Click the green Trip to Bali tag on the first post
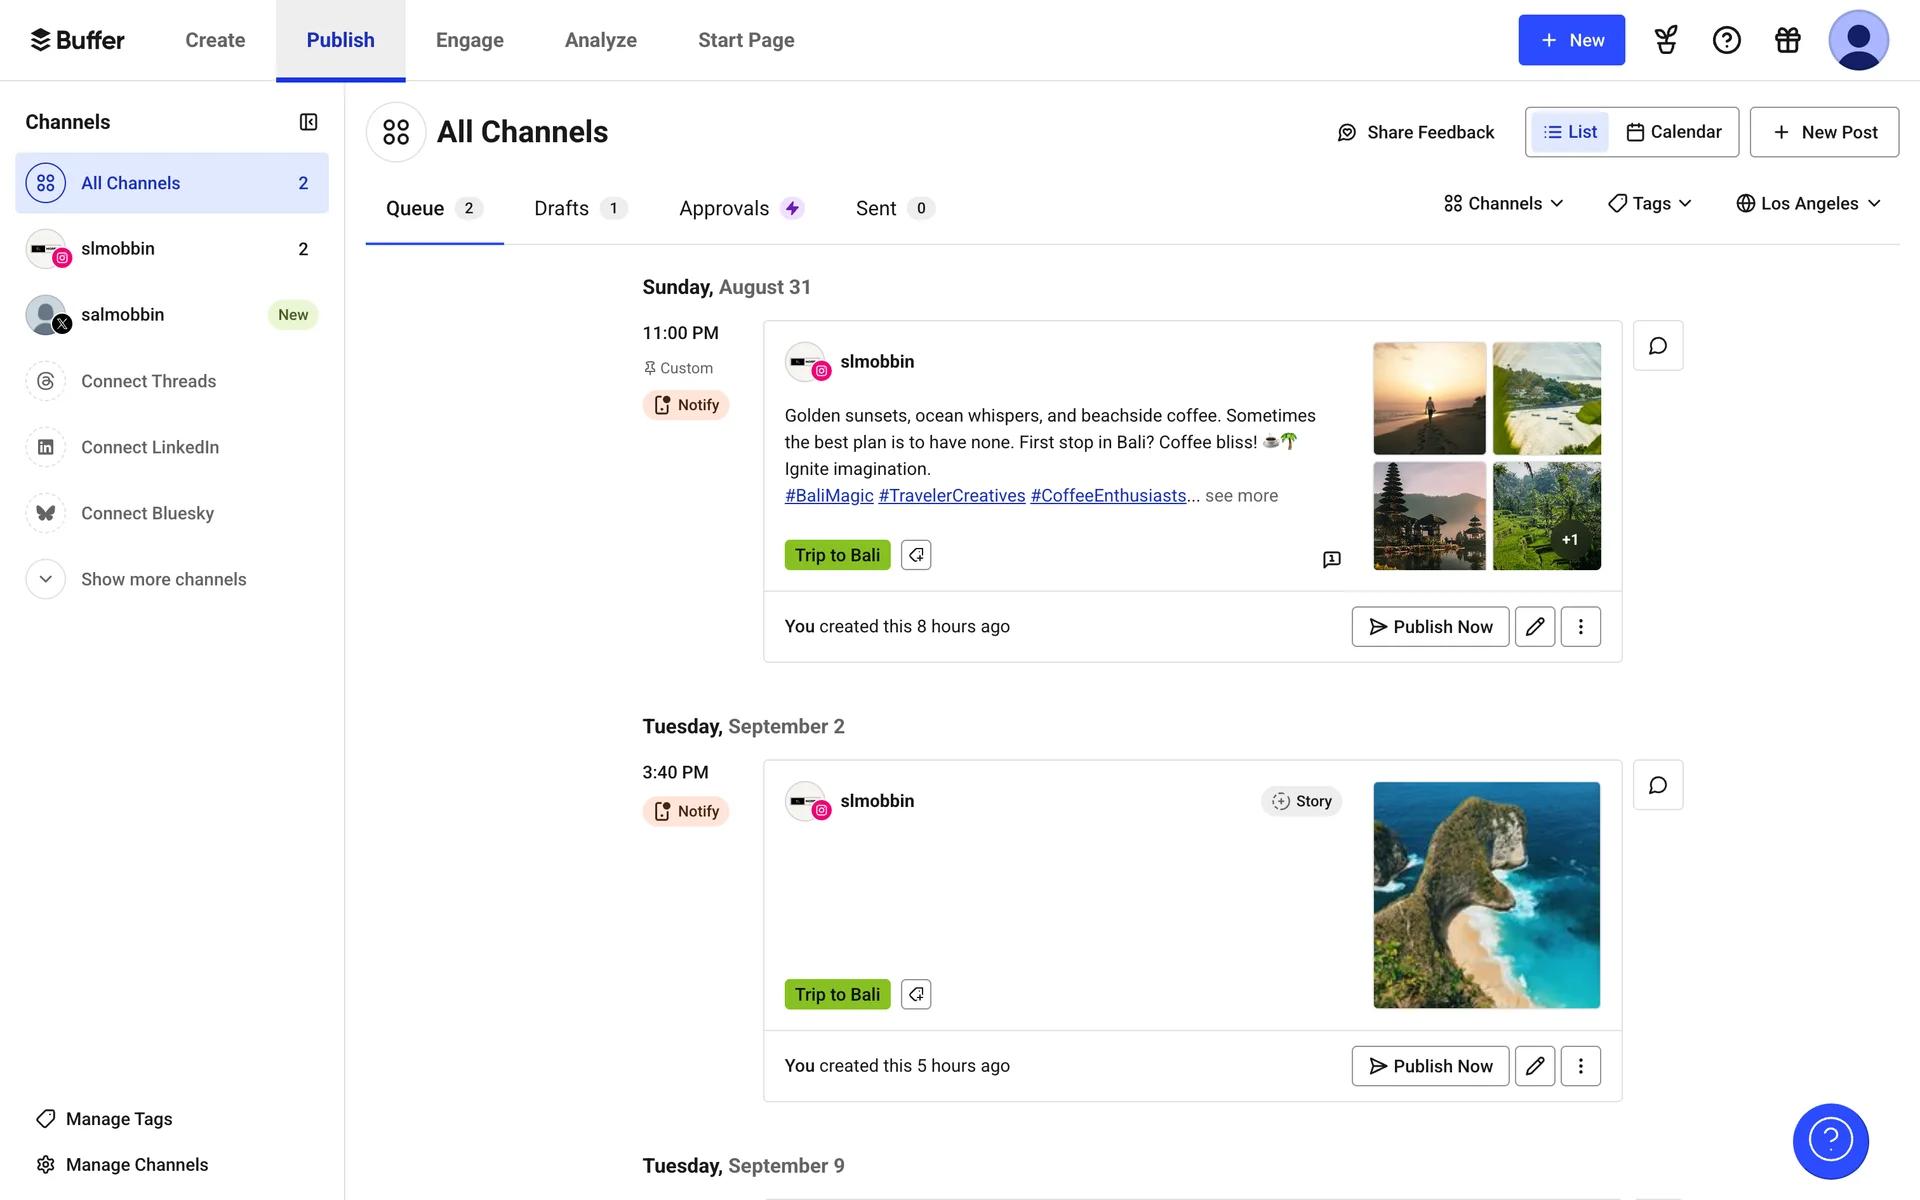1920x1200 pixels. tap(837, 555)
